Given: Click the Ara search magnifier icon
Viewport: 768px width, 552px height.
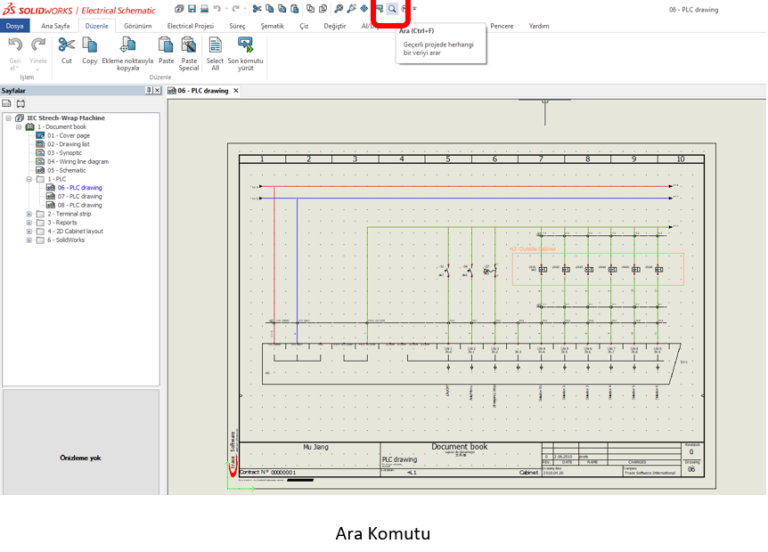Looking at the screenshot, I should pos(392,8).
